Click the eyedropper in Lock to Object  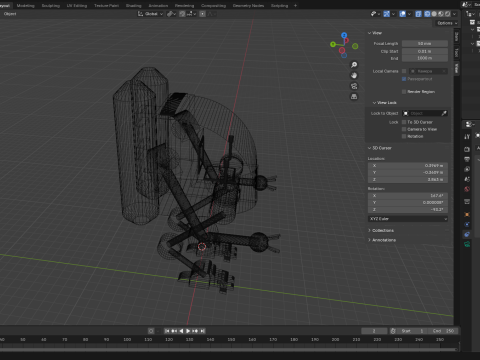pyautogui.click(x=444, y=113)
